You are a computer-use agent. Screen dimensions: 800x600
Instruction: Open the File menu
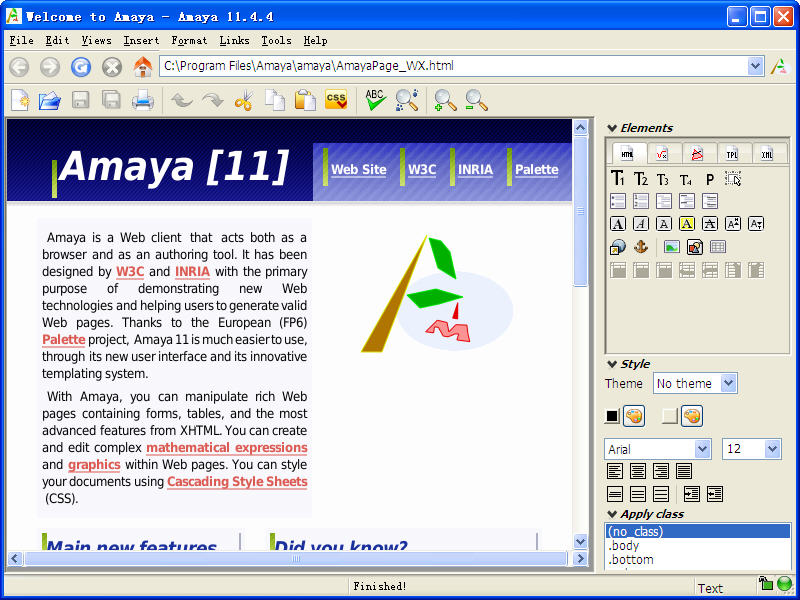21,40
